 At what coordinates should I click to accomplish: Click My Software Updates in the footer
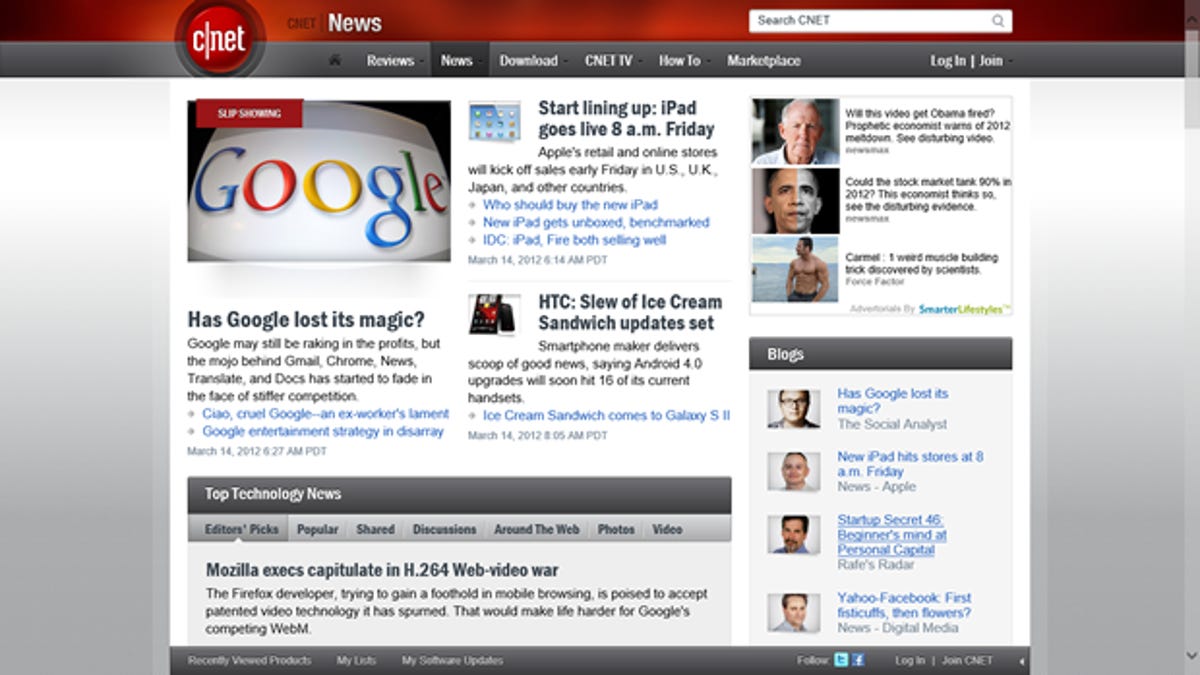[x=451, y=660]
